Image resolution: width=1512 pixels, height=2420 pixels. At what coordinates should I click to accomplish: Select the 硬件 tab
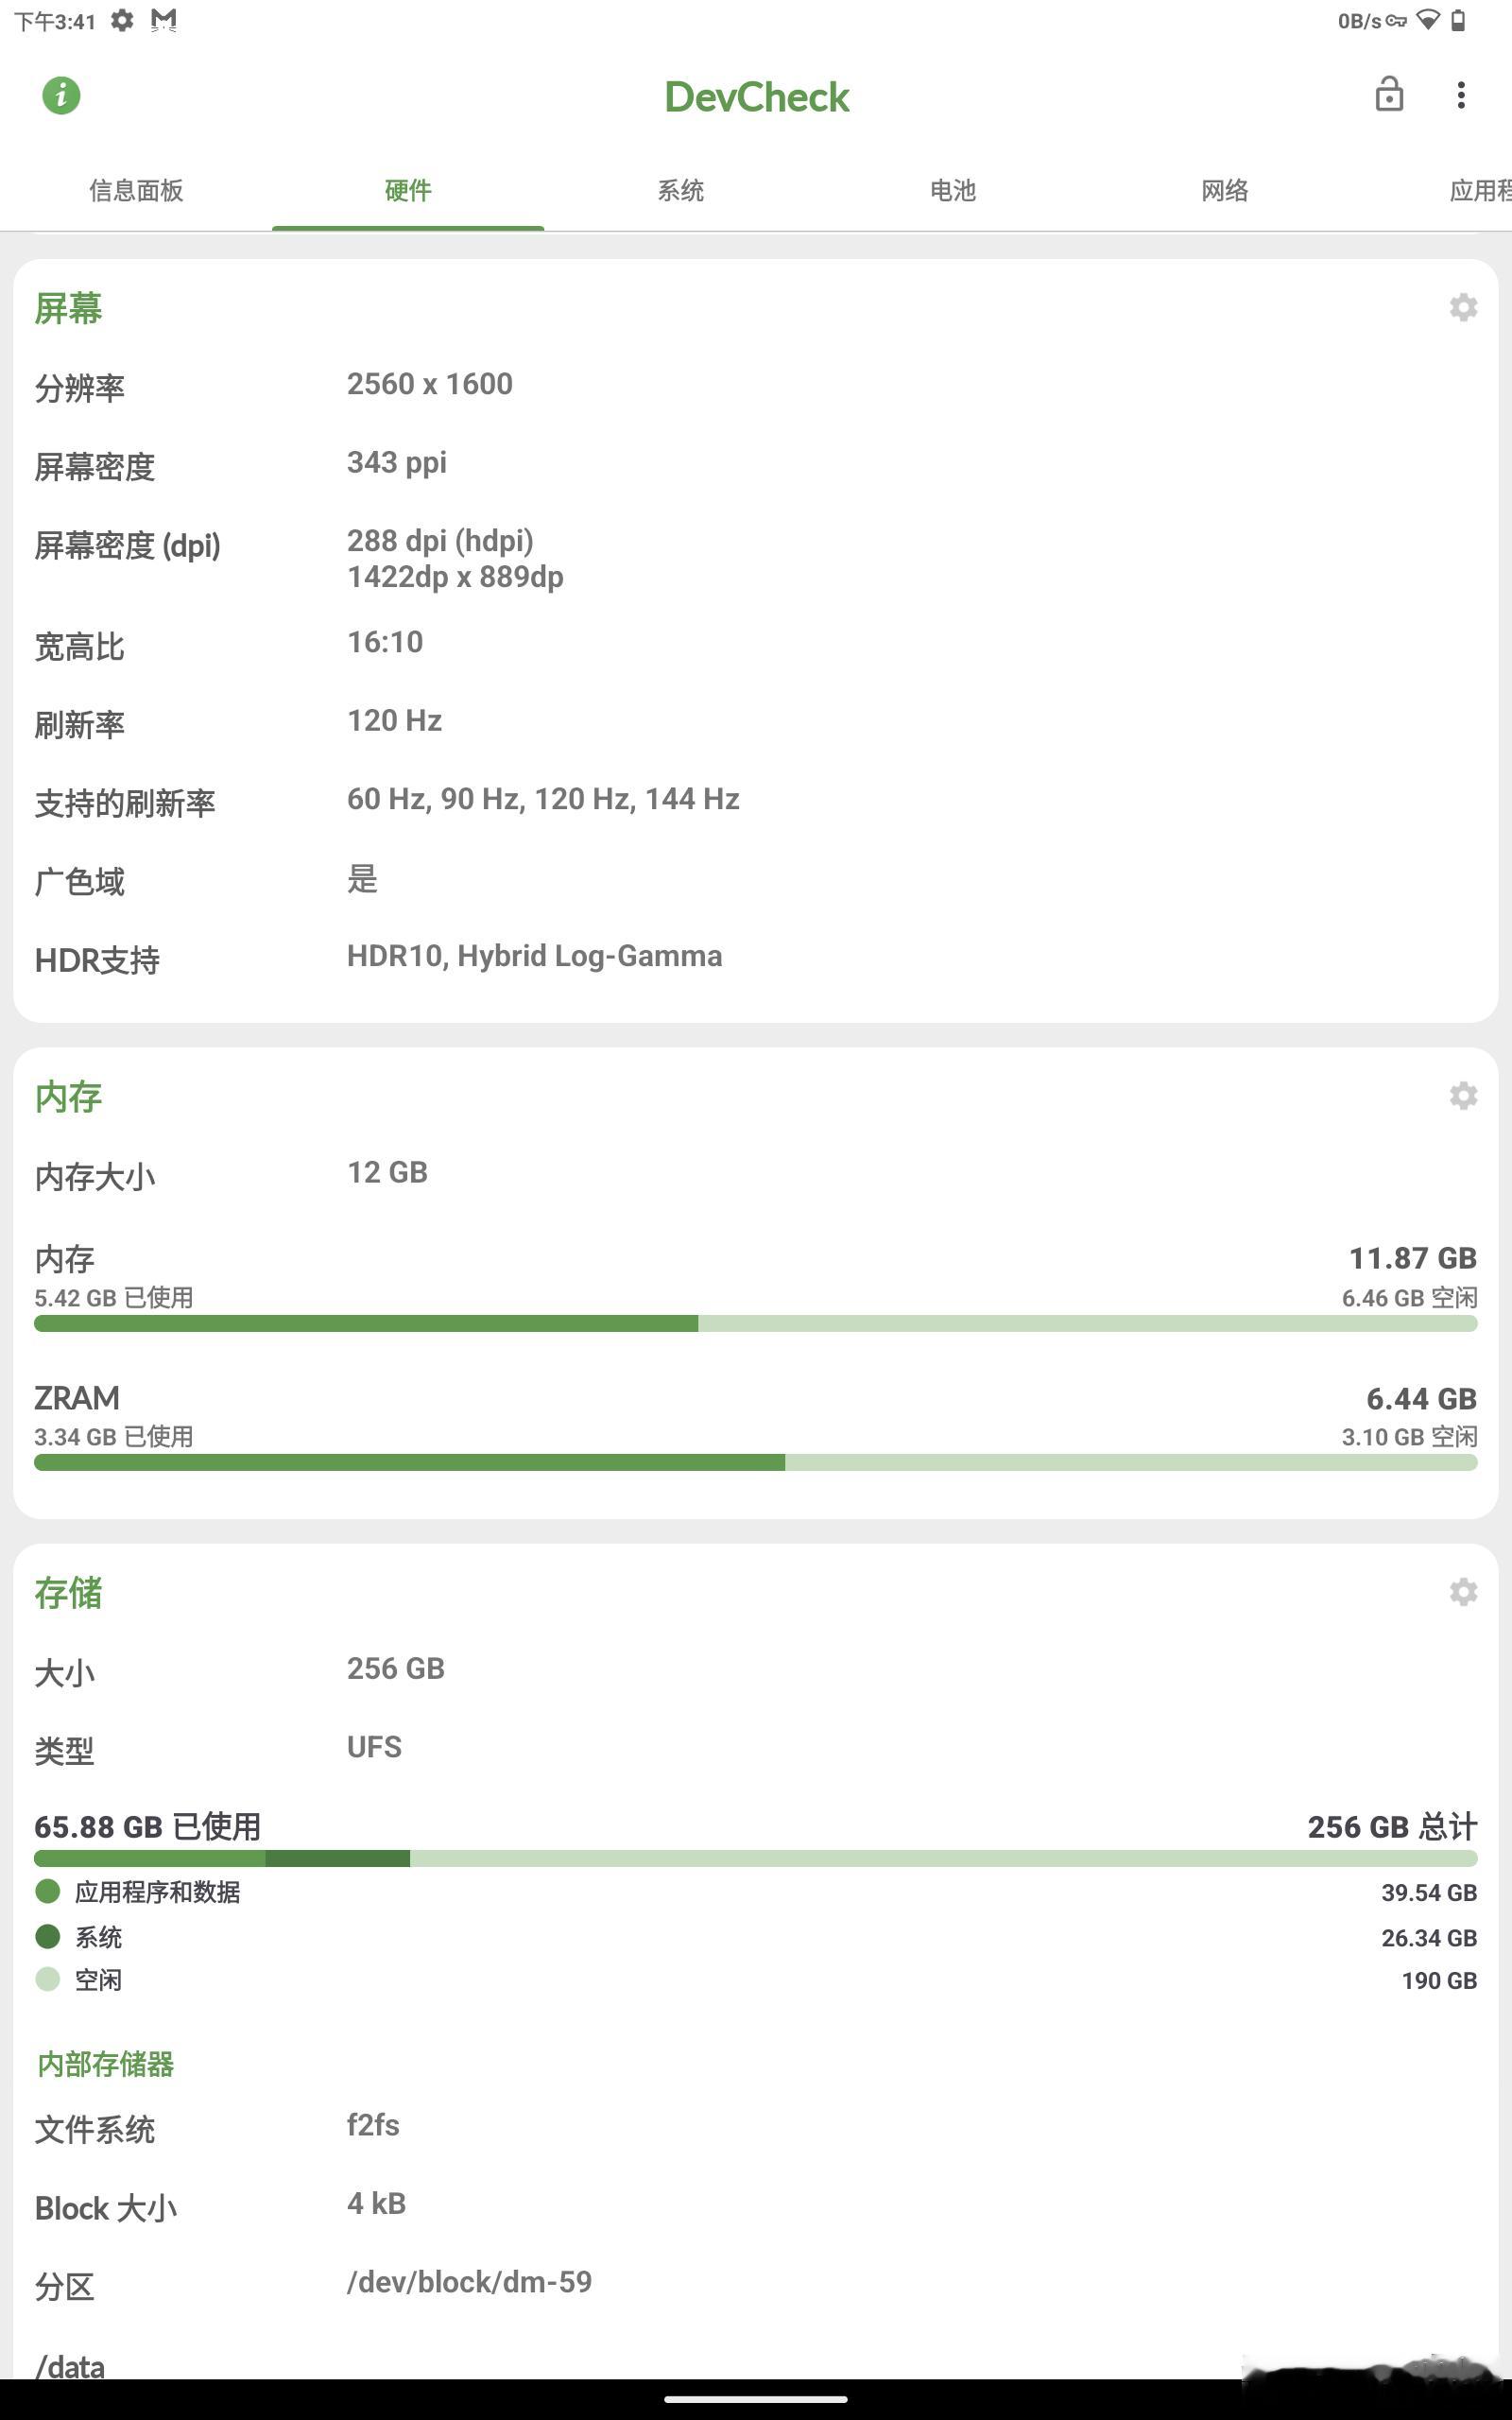[408, 190]
